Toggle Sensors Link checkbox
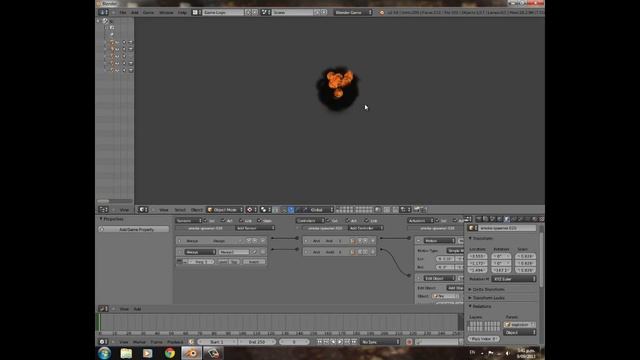Viewport: 640px width, 360px height. pyautogui.click(x=241, y=220)
